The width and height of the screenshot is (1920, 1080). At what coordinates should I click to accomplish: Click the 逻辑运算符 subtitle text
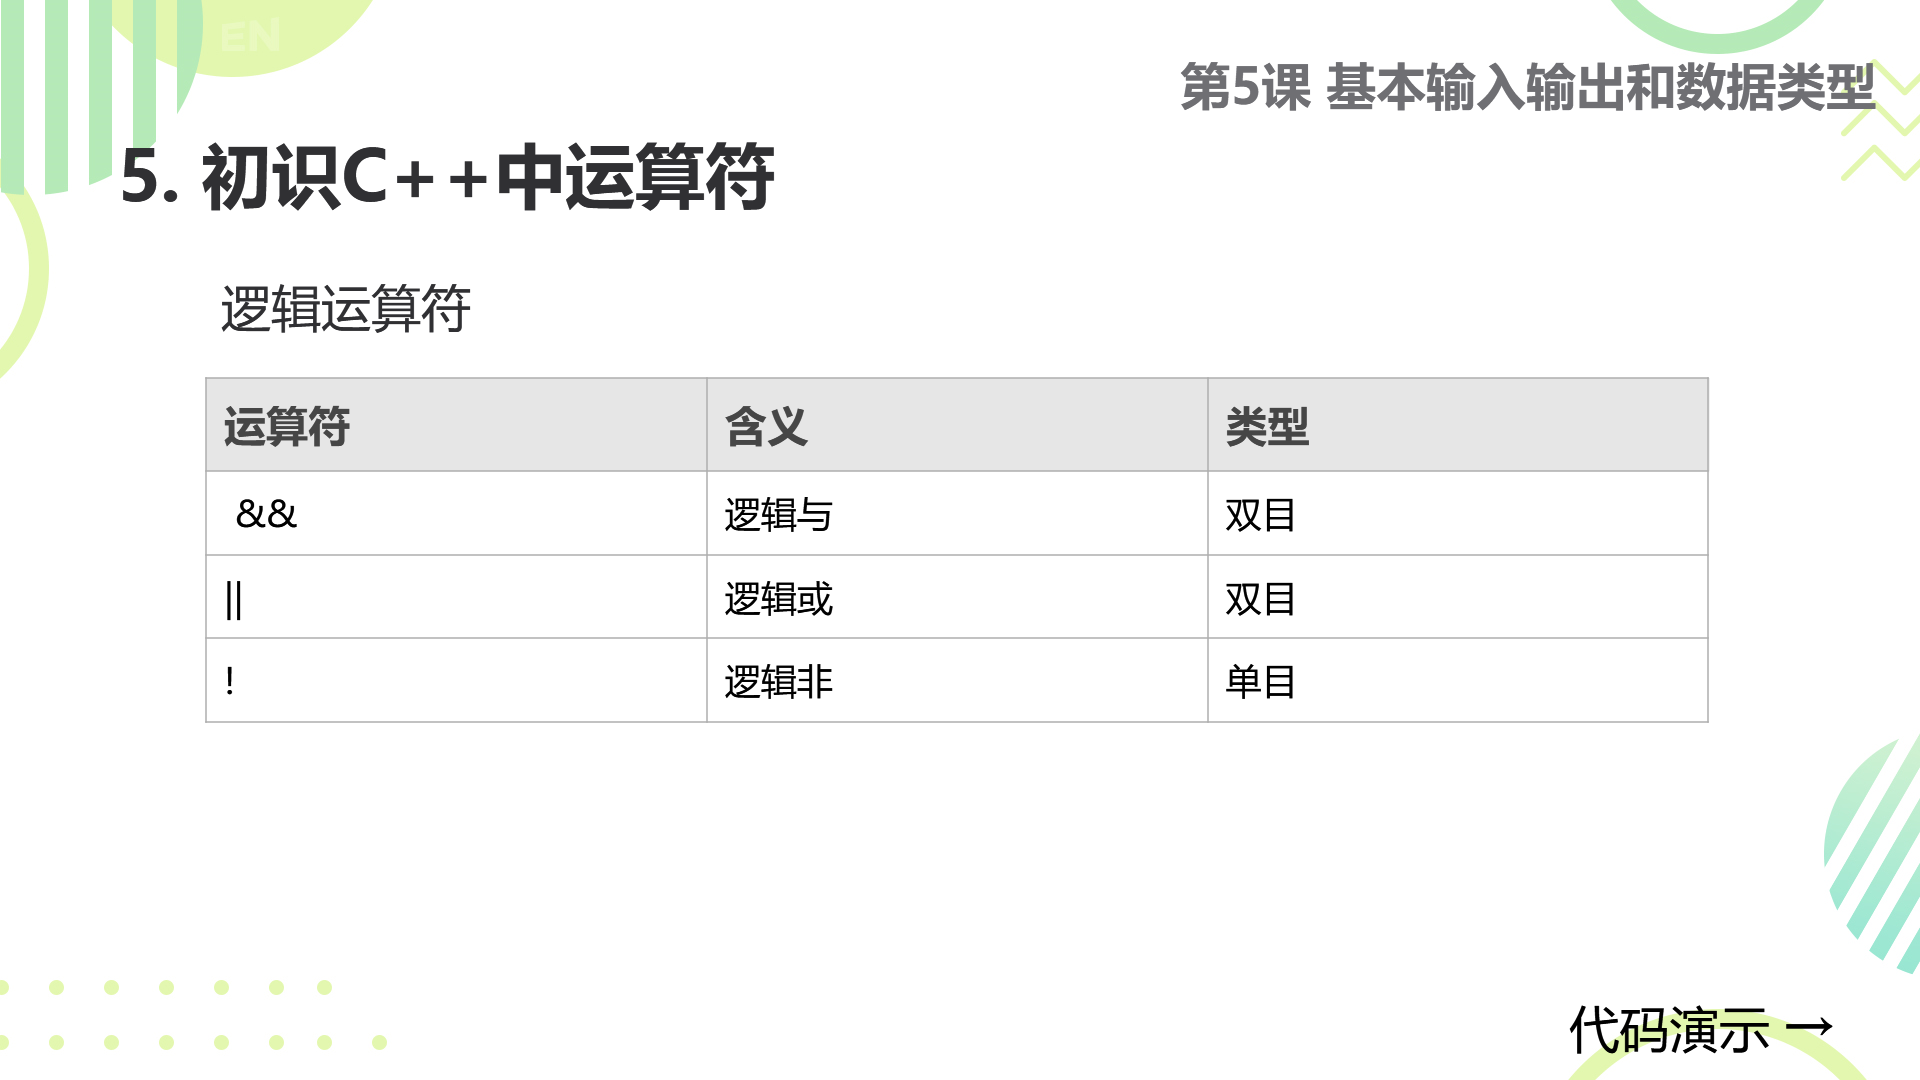click(x=345, y=308)
